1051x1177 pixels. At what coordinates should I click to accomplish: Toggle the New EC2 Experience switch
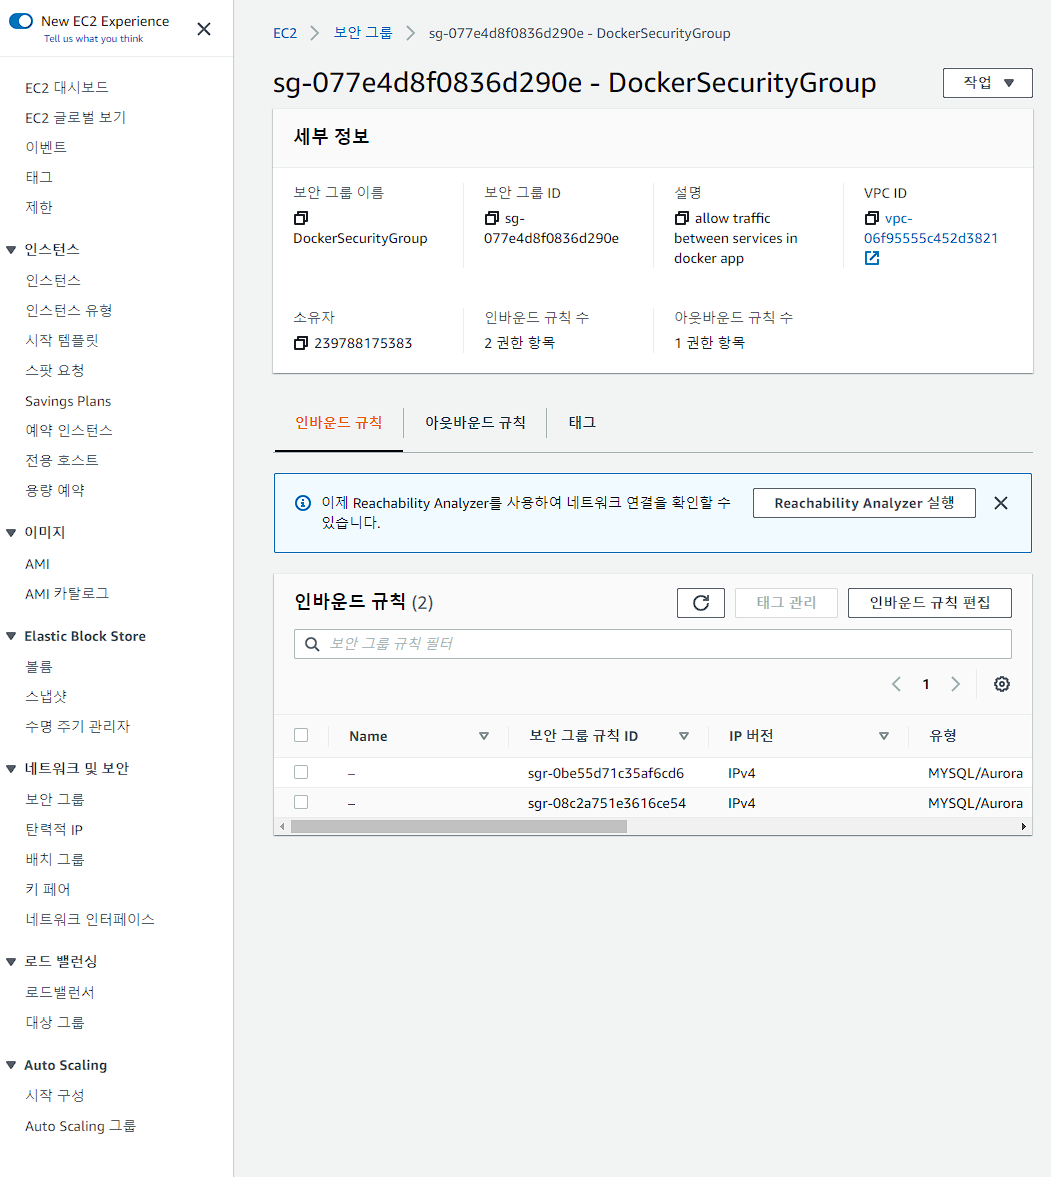coord(21,21)
